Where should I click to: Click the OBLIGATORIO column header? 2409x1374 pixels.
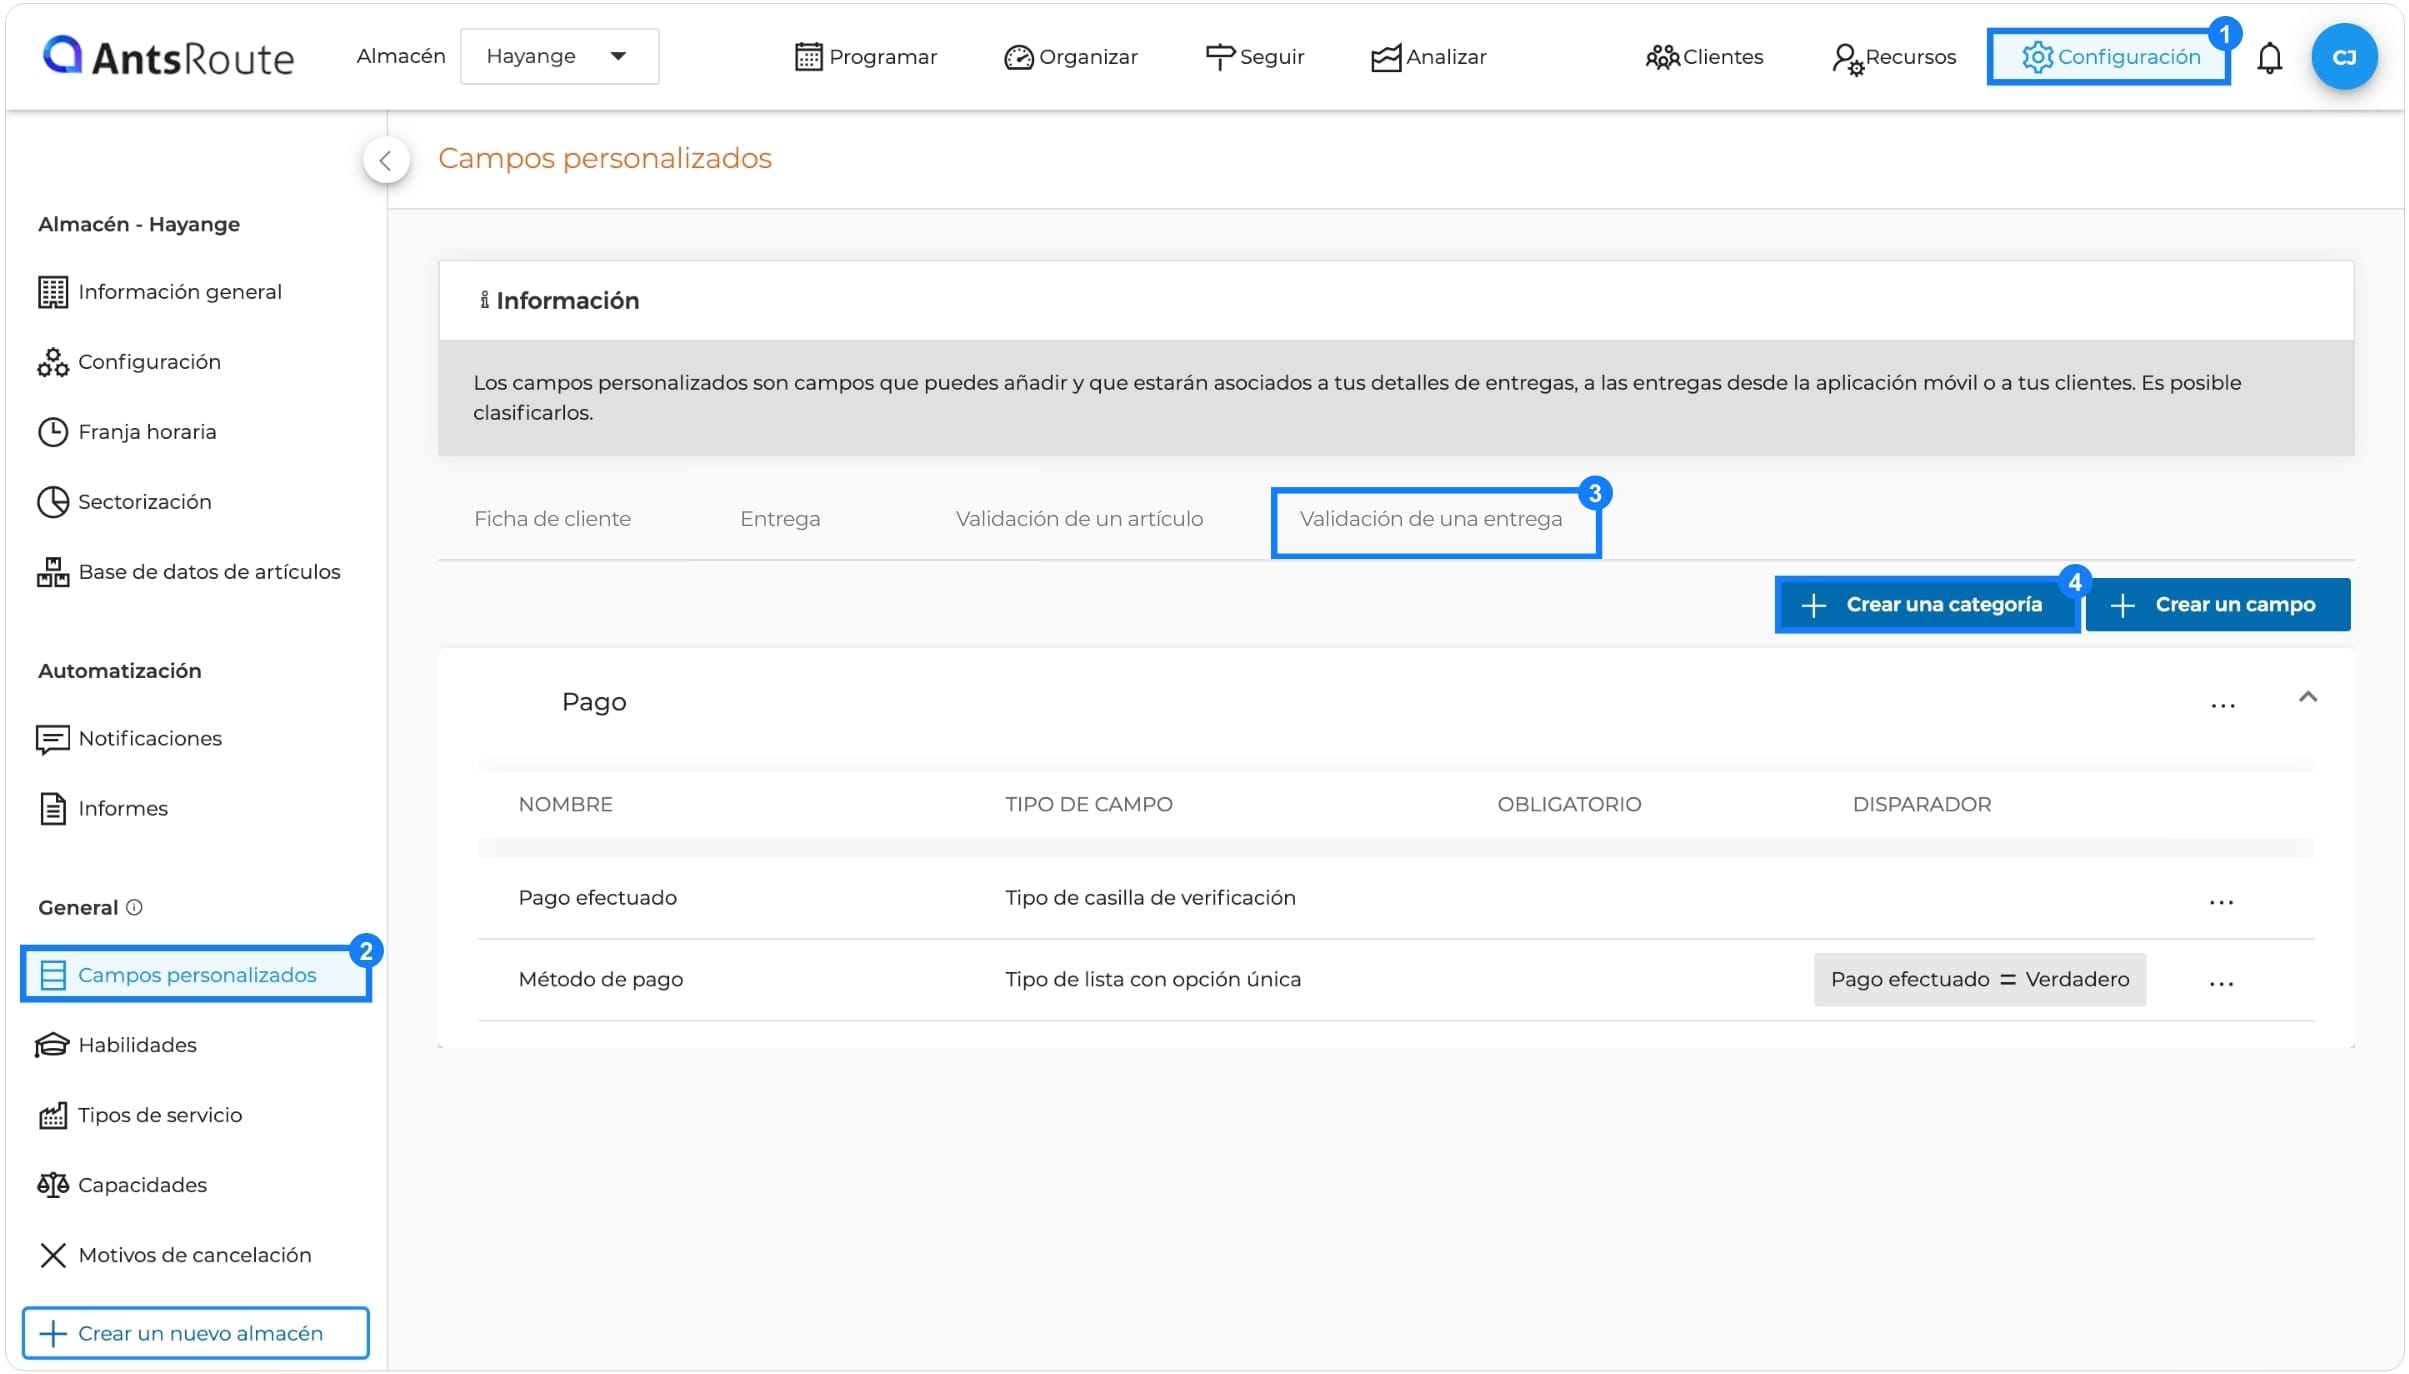point(1569,805)
